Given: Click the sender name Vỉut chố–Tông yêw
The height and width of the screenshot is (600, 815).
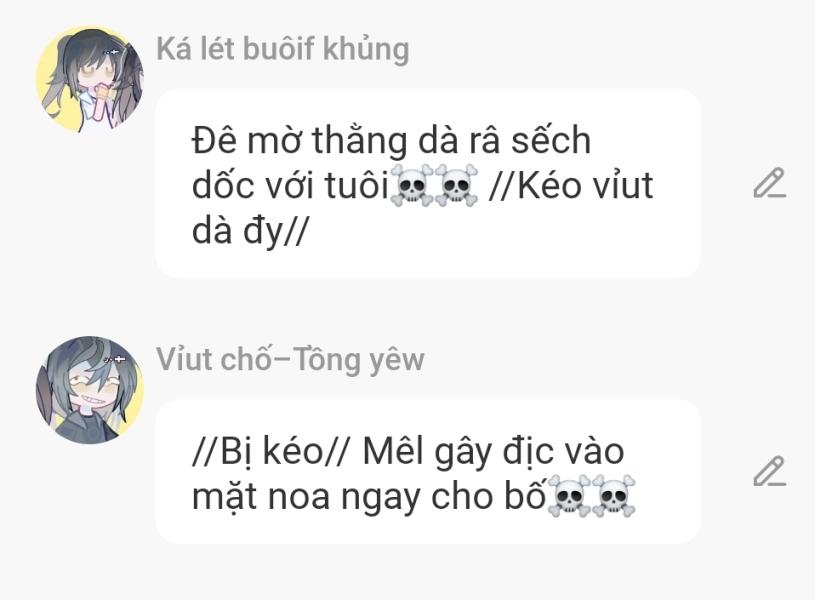Looking at the screenshot, I should point(290,360).
